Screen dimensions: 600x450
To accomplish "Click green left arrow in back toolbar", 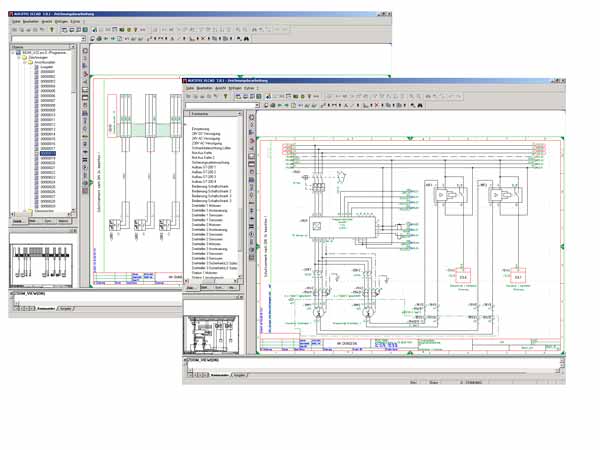I will (106, 39).
